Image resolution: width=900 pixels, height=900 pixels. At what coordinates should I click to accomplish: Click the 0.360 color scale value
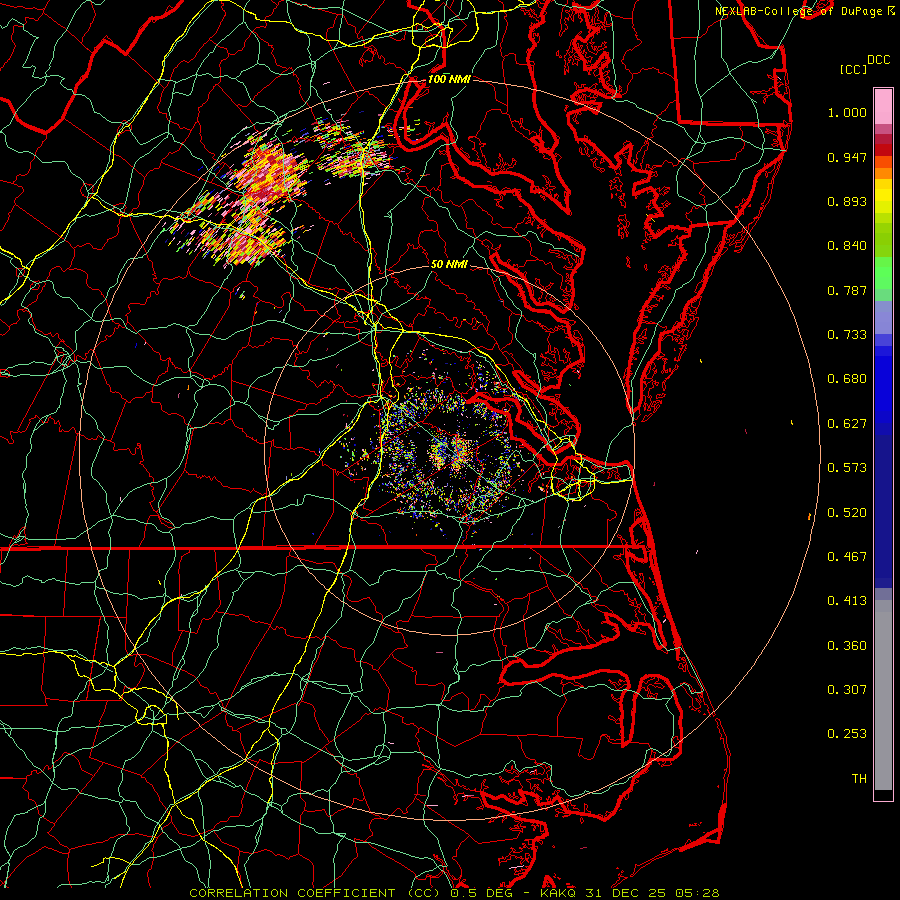[x=847, y=646]
